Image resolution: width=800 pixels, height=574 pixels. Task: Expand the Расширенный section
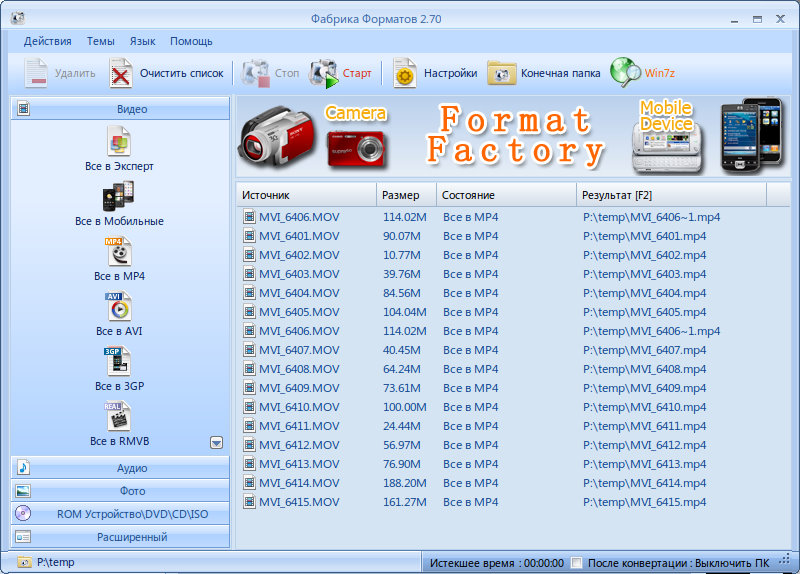pos(120,537)
